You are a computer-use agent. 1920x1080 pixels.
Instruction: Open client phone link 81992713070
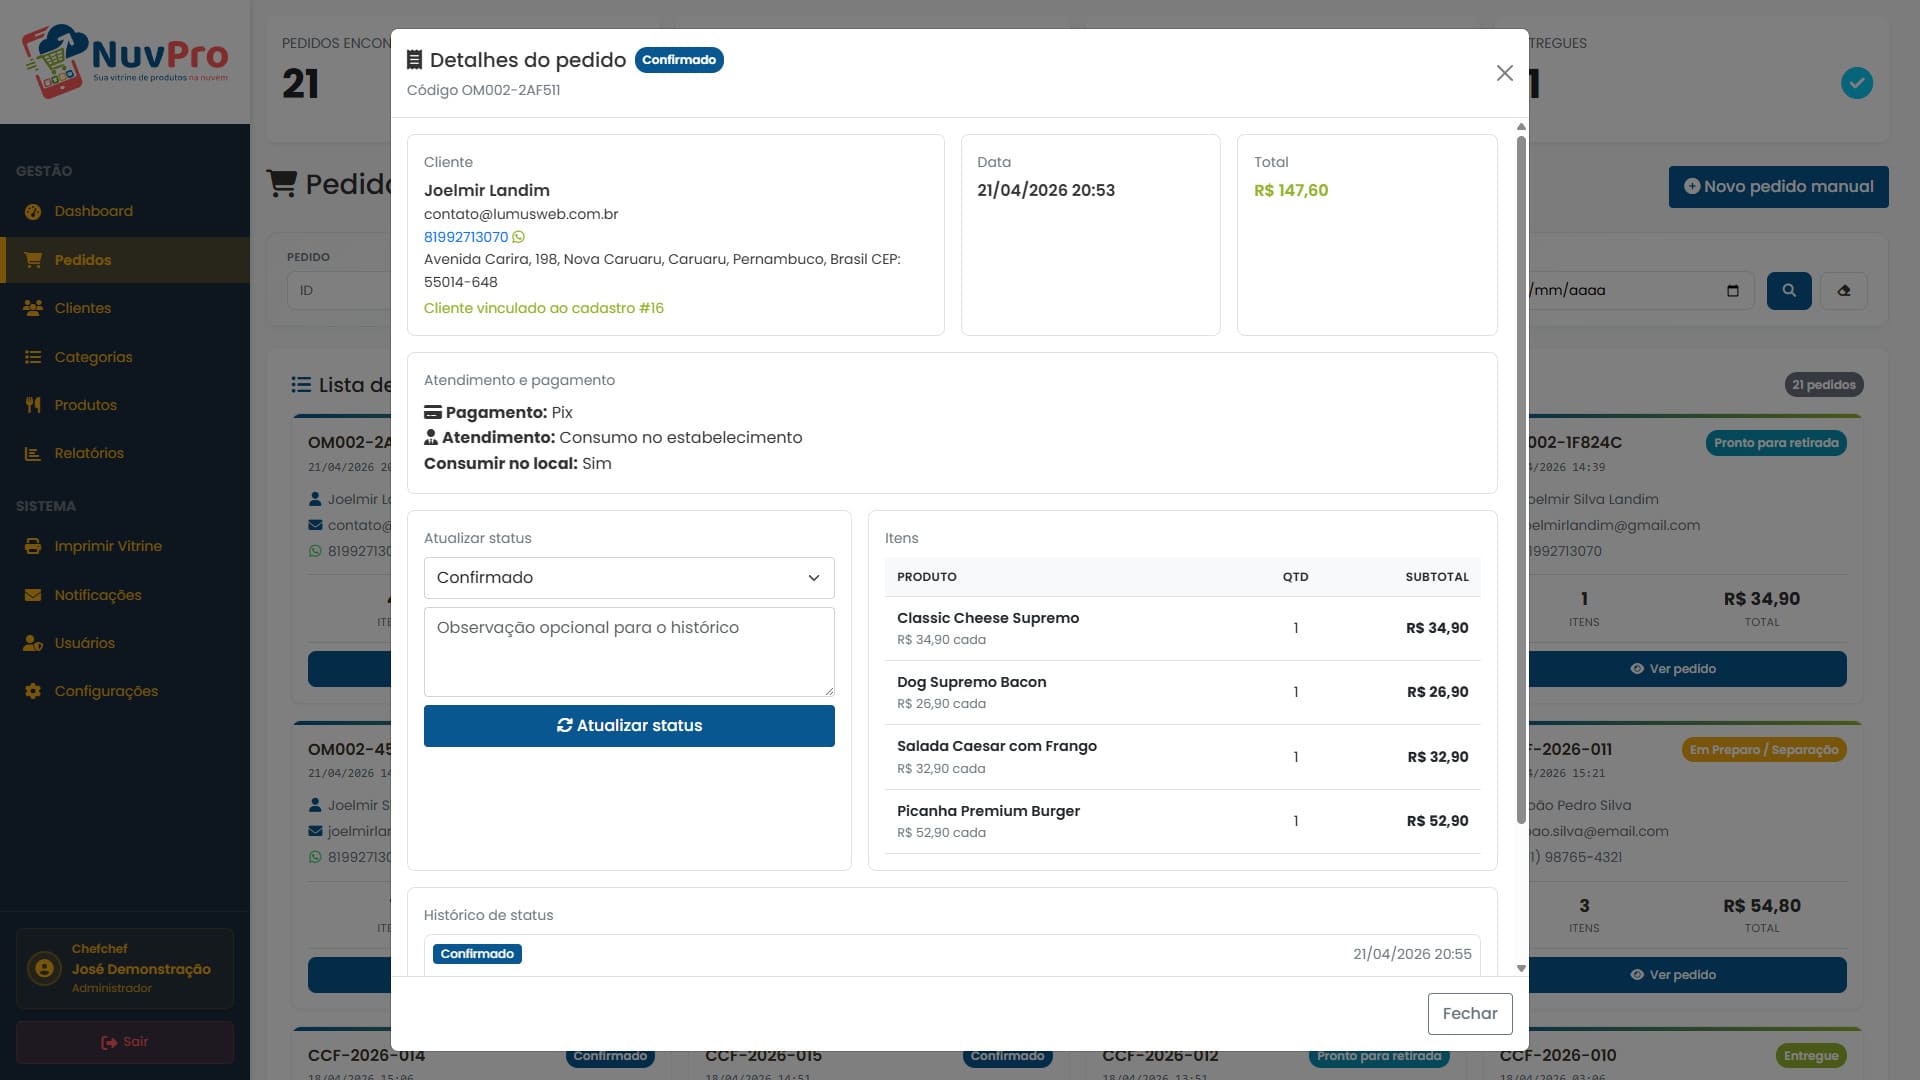pos(466,237)
